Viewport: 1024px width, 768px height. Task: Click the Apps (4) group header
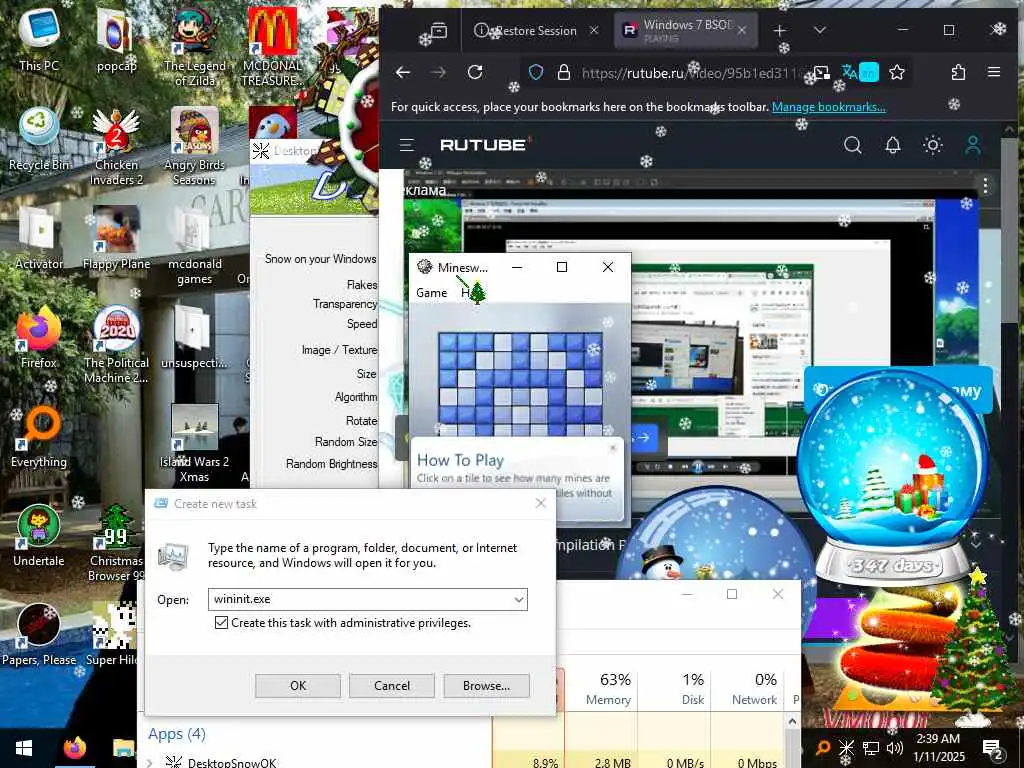pos(177,734)
